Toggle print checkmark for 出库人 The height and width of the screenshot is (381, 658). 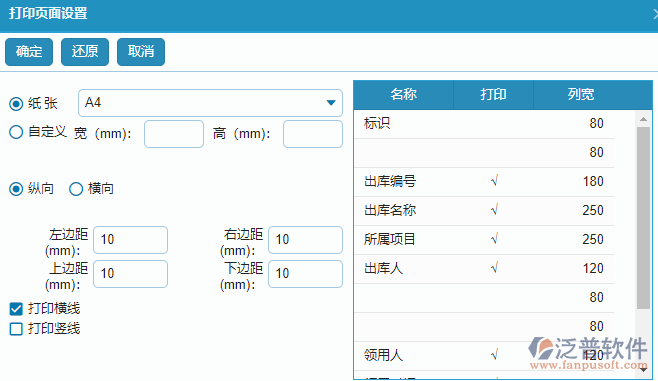click(x=494, y=269)
